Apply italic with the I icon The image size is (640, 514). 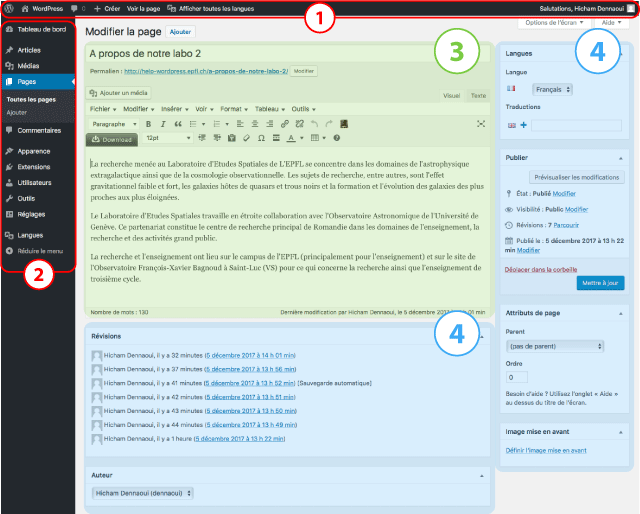[162, 123]
